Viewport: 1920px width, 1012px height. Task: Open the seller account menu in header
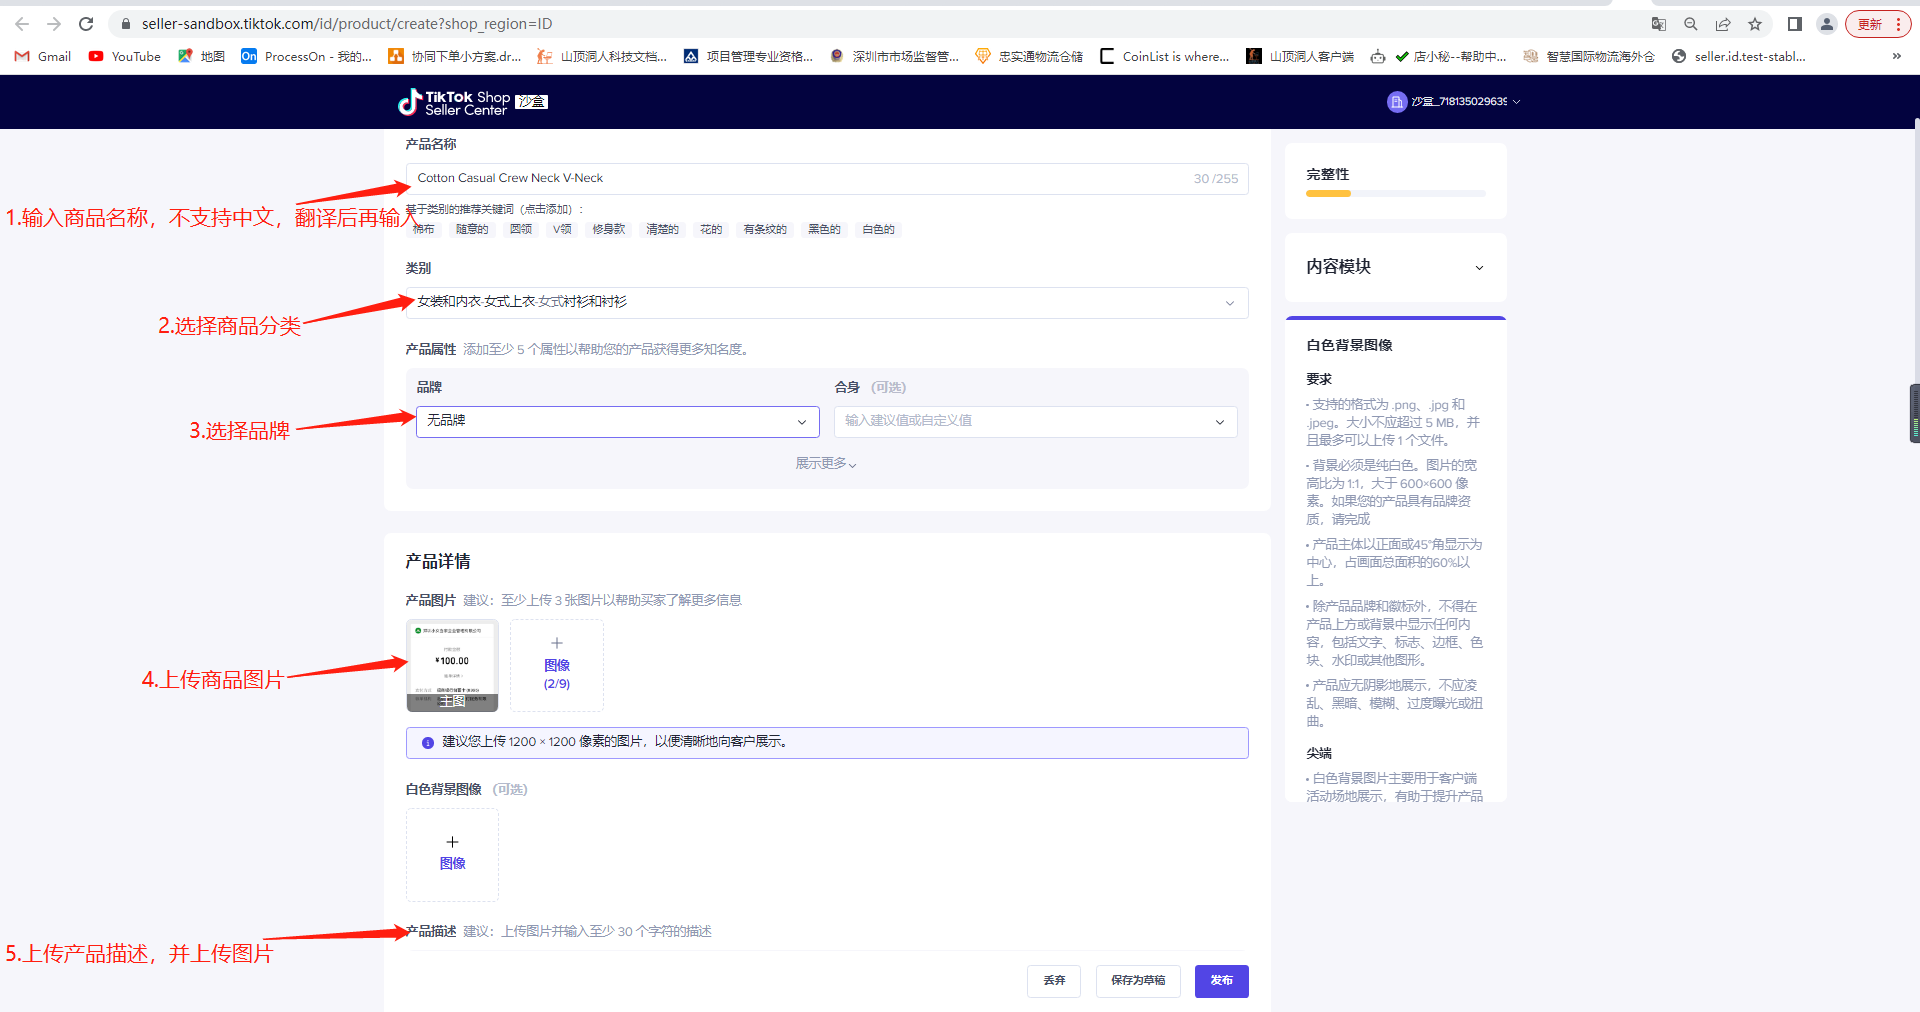click(1454, 102)
